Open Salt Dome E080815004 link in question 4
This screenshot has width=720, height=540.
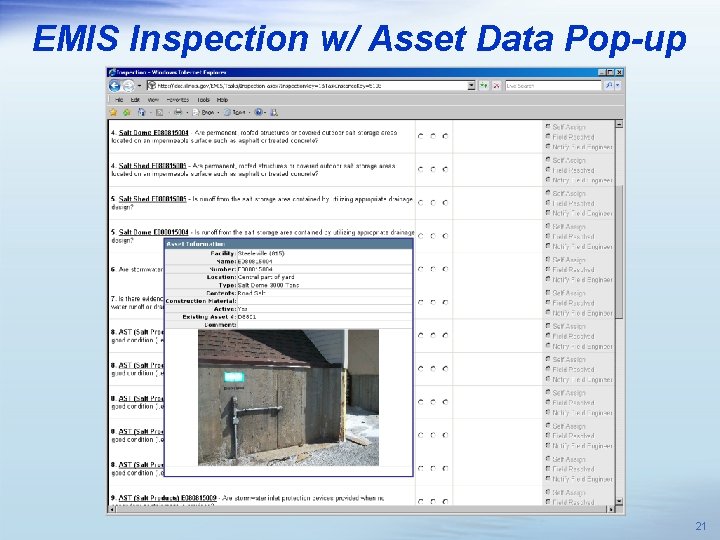click(153, 133)
